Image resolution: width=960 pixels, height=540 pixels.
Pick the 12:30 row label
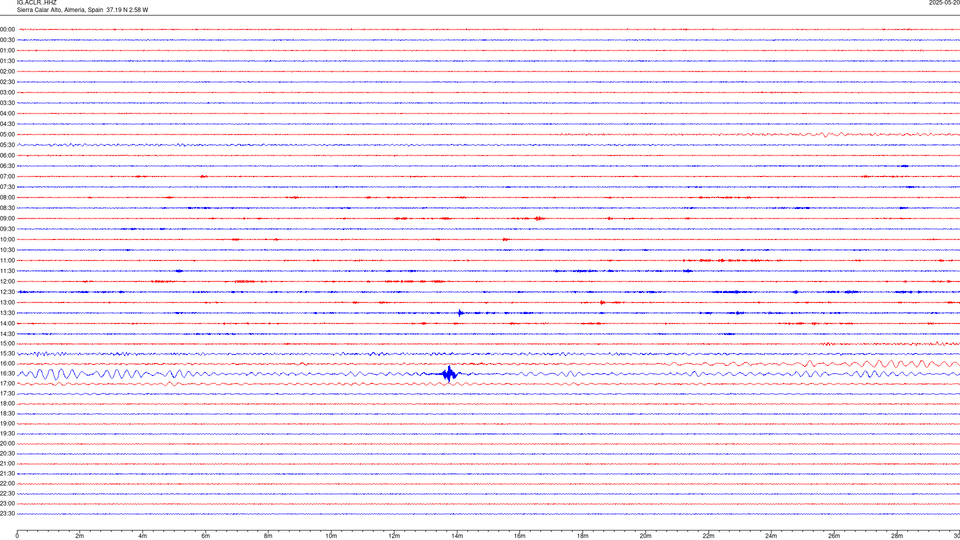click(7, 291)
